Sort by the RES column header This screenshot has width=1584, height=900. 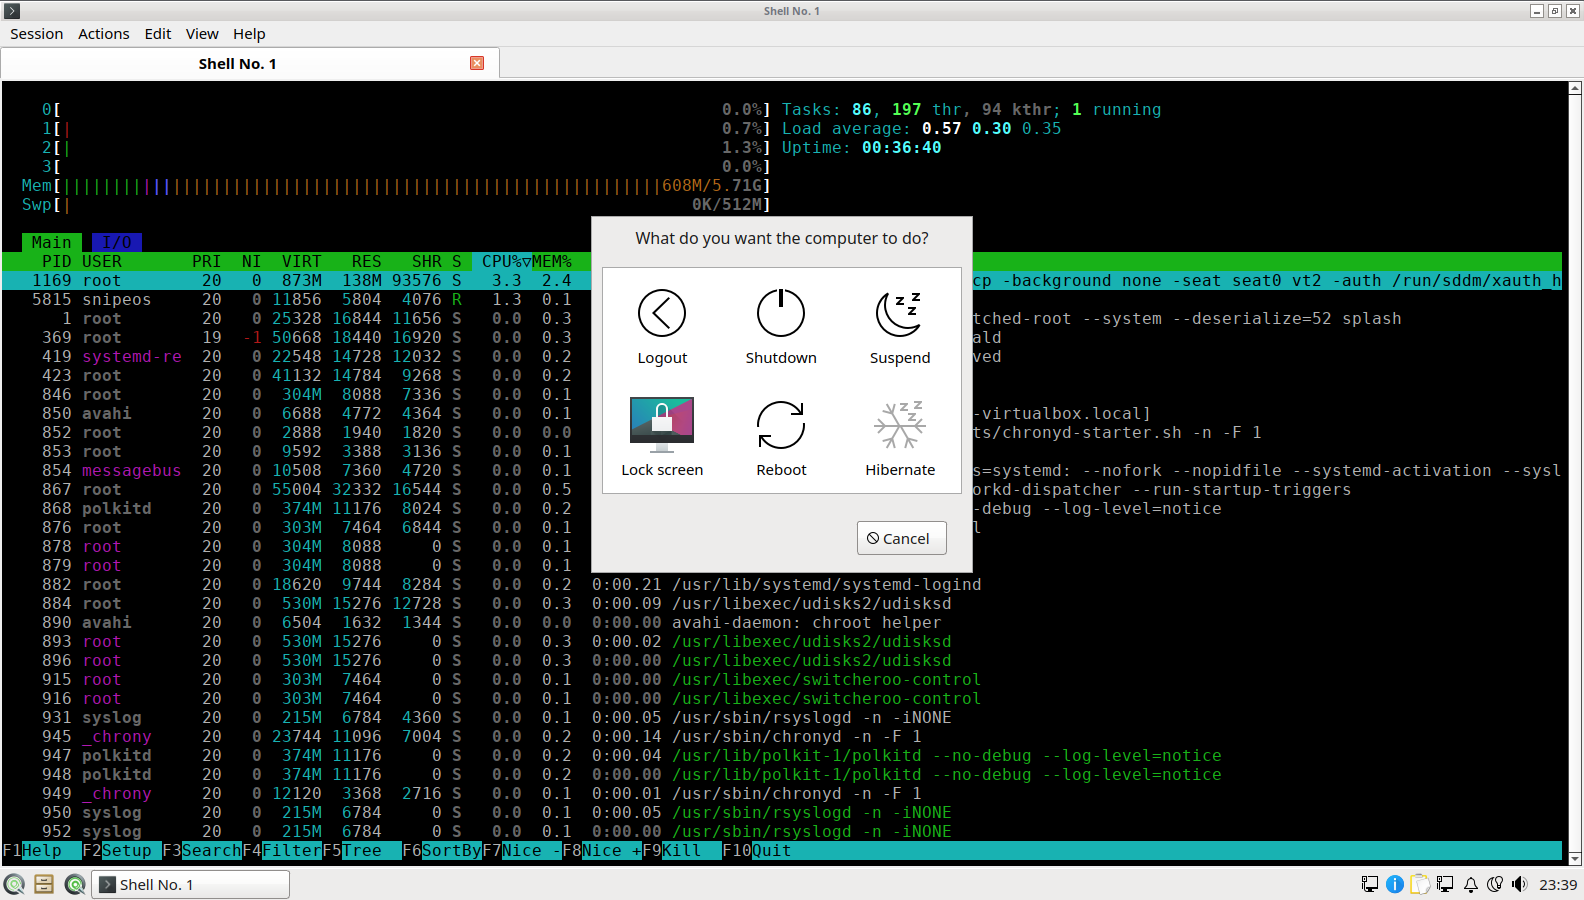coord(367,262)
